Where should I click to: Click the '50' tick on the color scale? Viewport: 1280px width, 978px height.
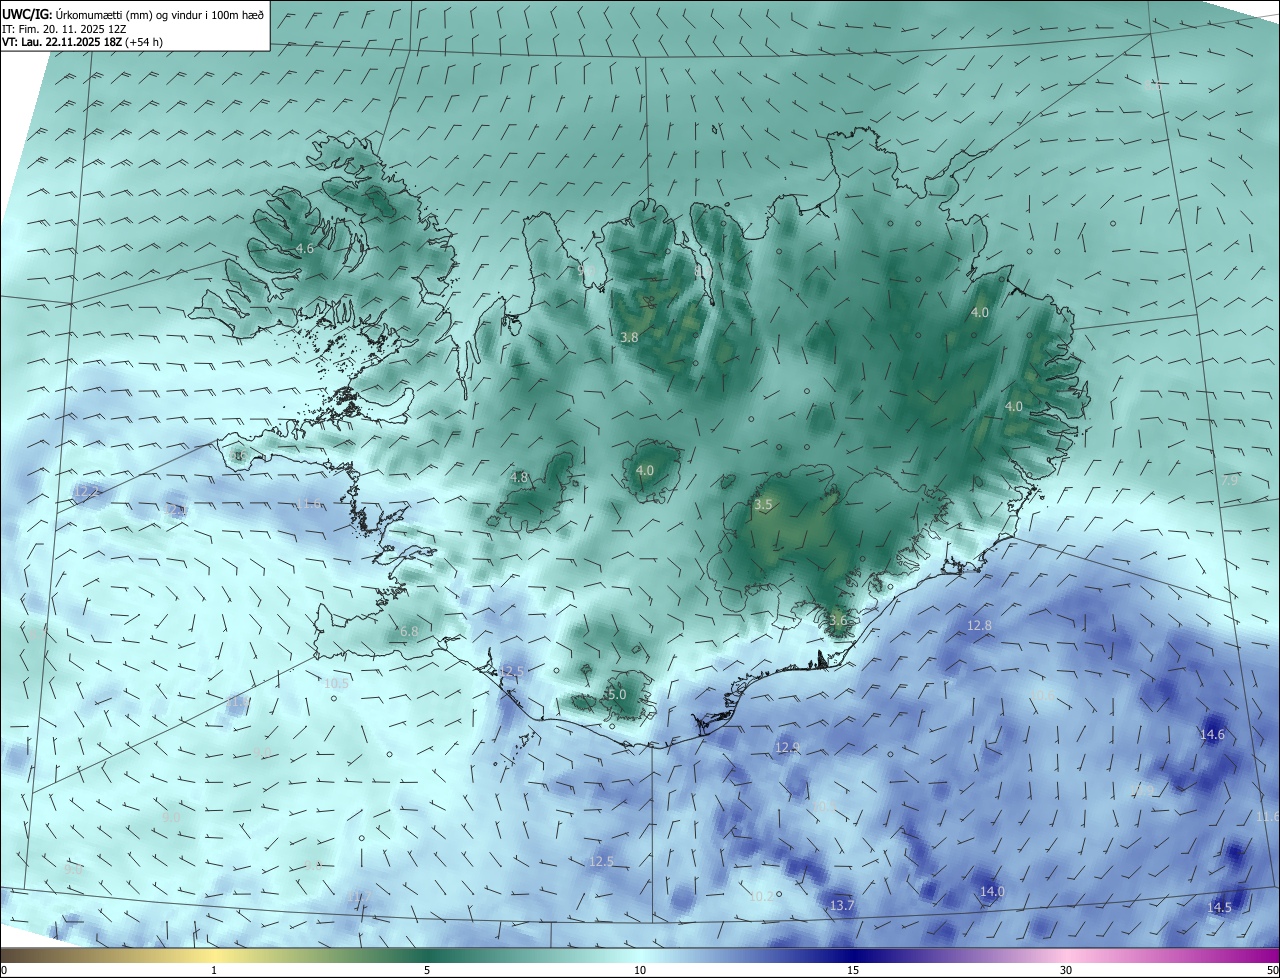click(x=1273, y=970)
